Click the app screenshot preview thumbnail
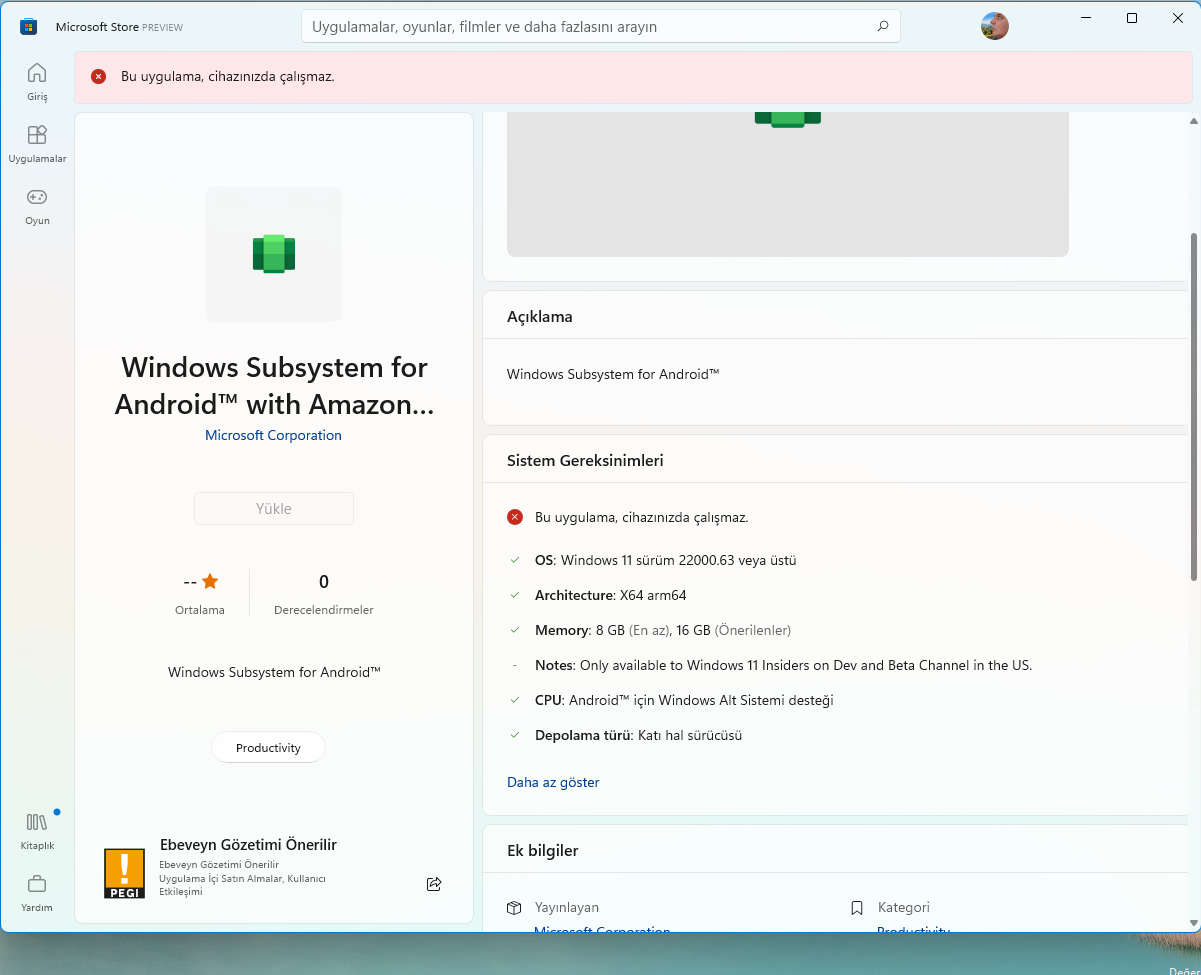Screen dimensions: 1201x975 tap(787, 185)
